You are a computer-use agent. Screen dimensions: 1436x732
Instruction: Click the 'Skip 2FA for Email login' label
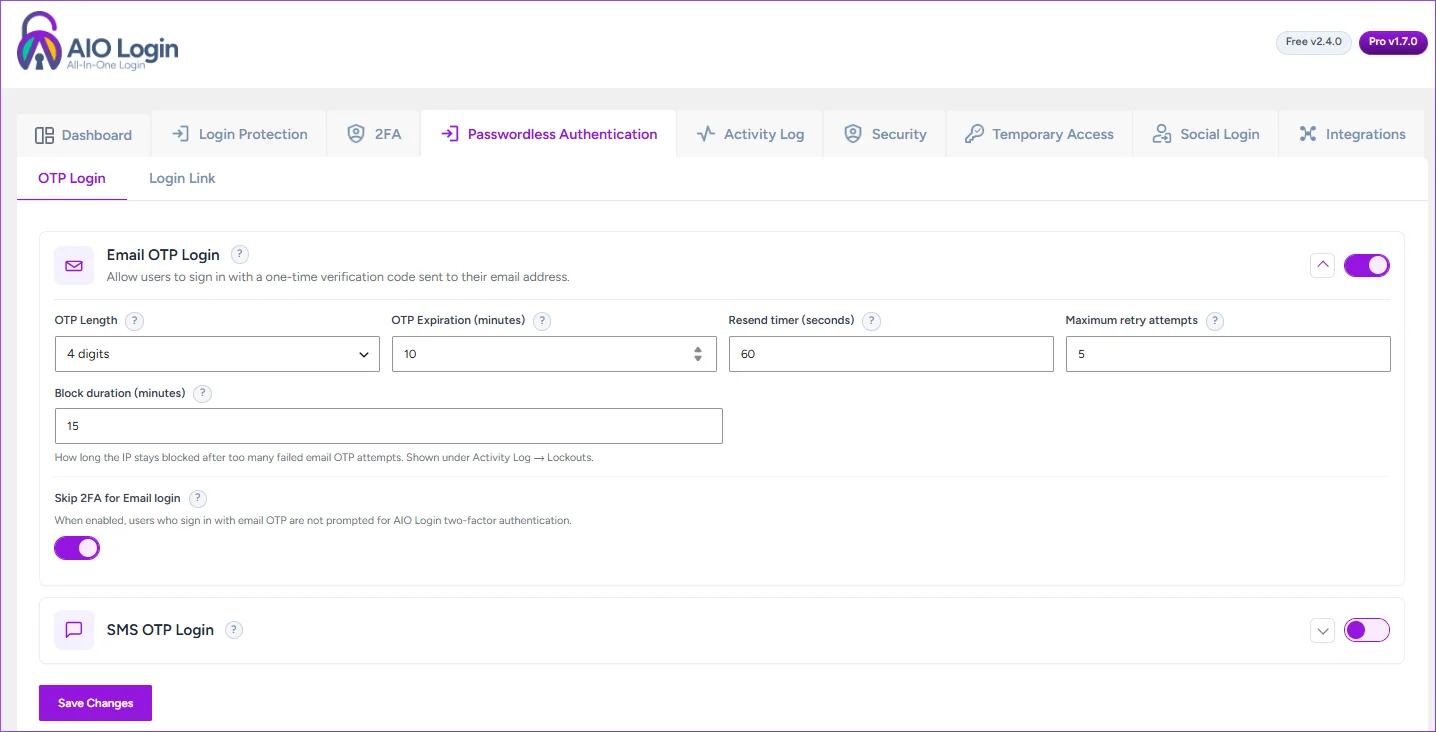tap(118, 498)
